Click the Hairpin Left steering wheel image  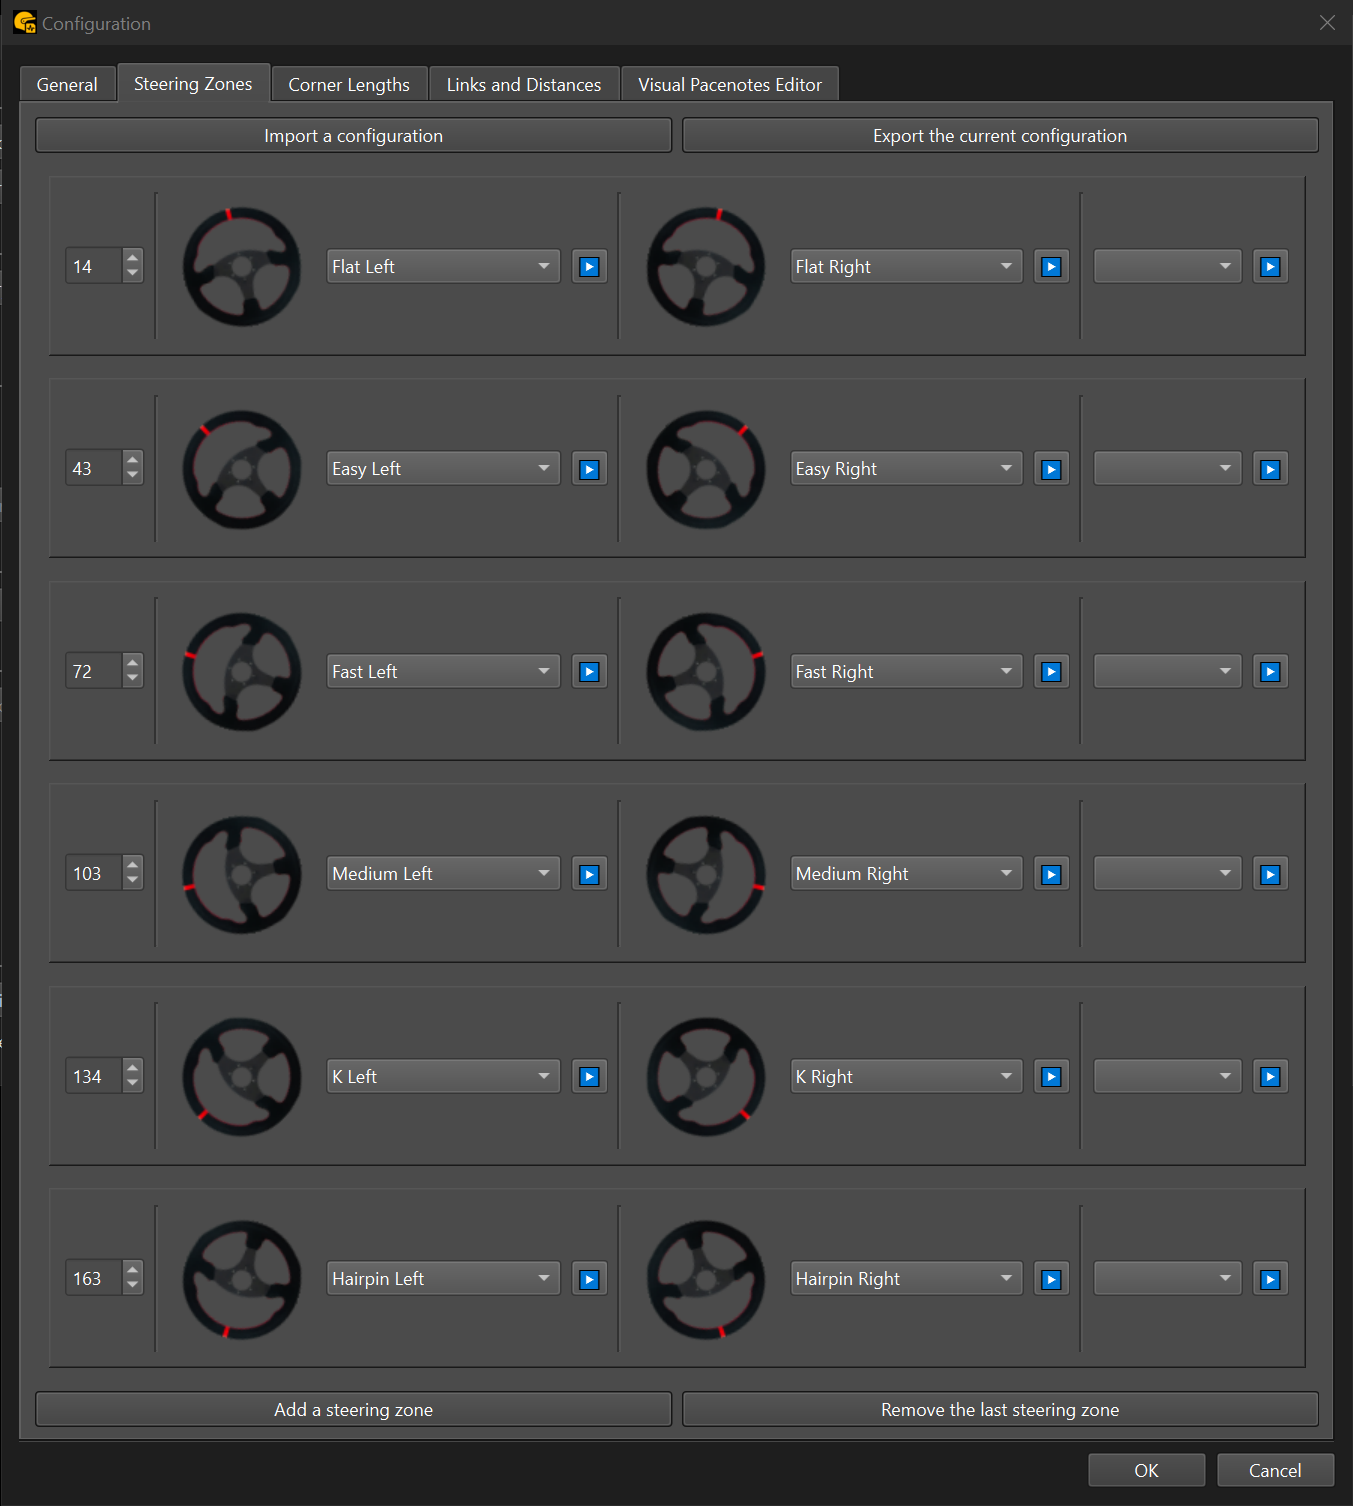242,1279
